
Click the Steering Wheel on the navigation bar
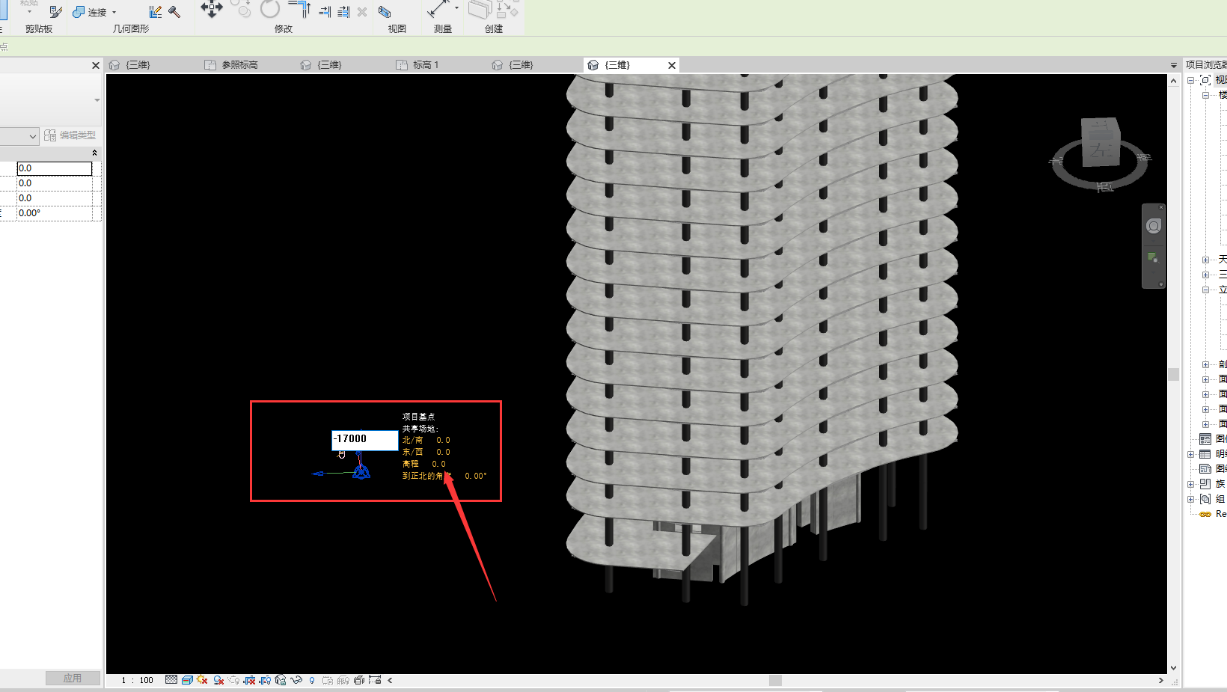pyautogui.click(x=1153, y=227)
